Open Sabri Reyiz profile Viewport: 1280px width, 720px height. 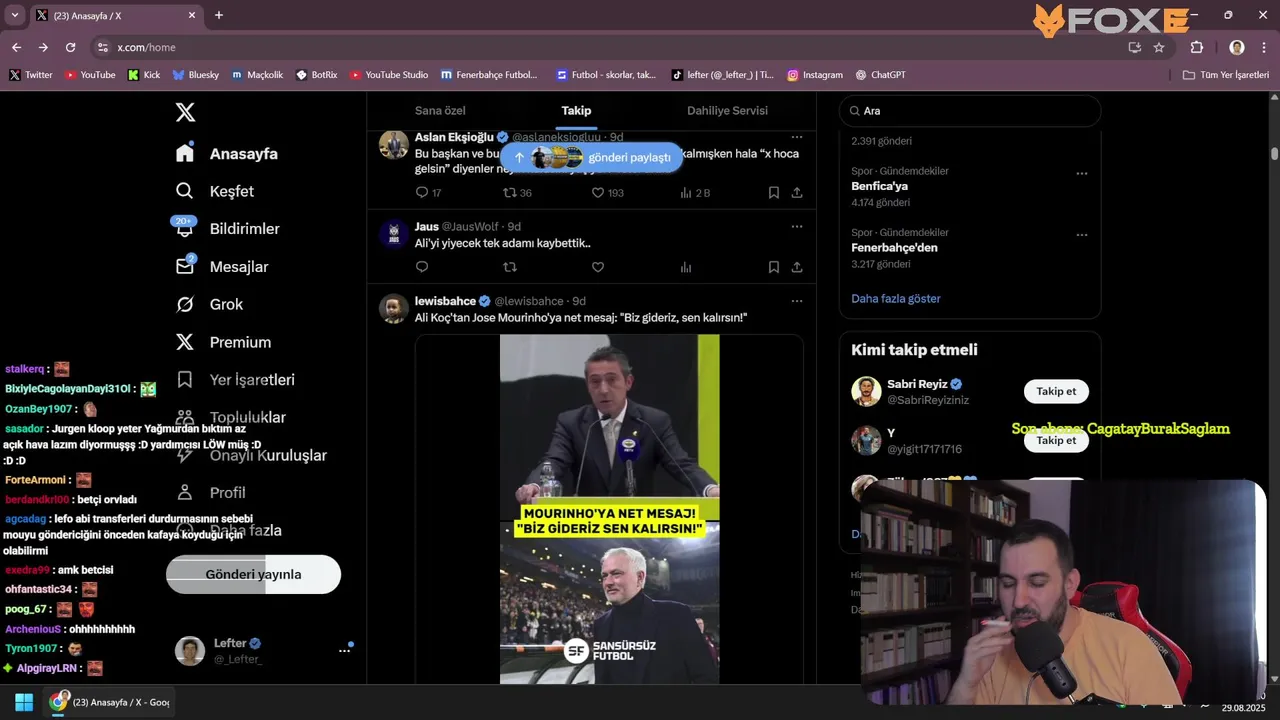917,384
